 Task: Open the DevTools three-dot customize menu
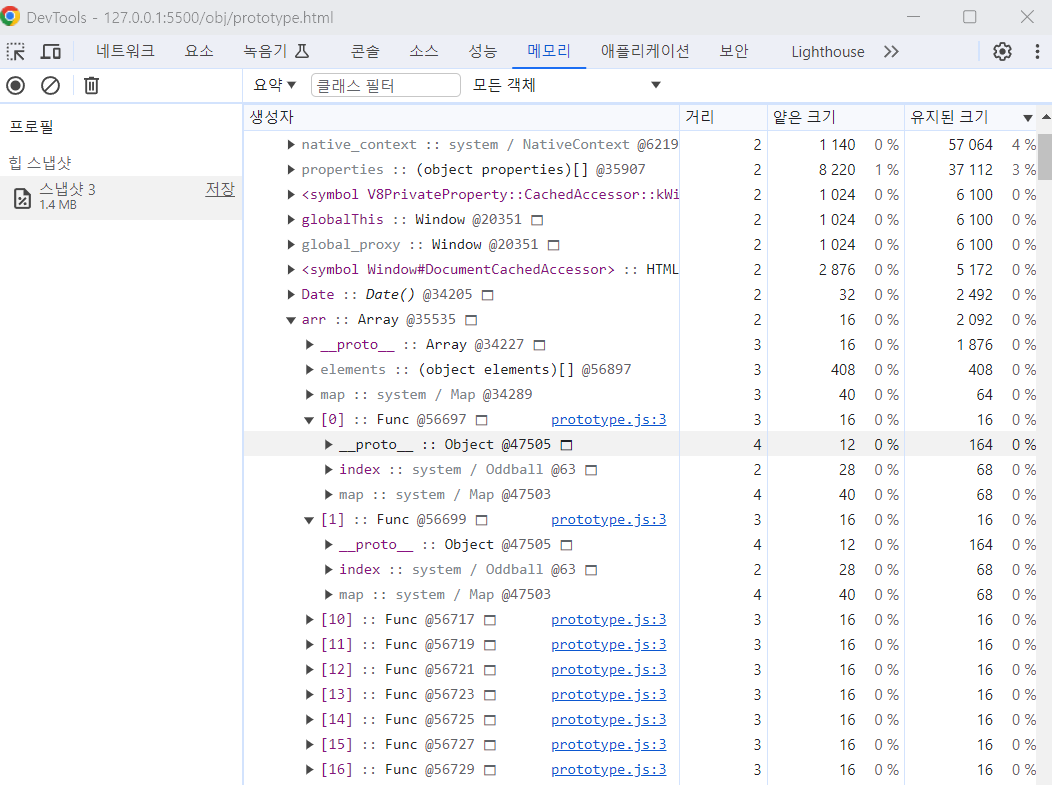[1037, 52]
